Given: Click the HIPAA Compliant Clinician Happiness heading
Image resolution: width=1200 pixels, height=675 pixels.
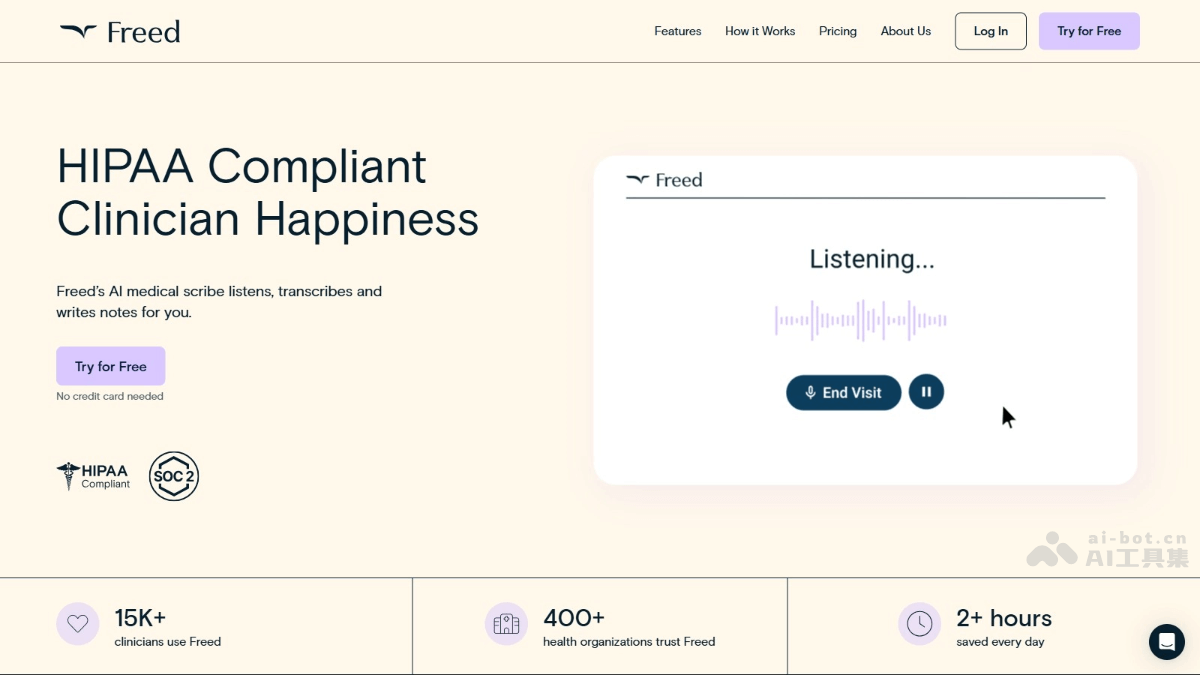Looking at the screenshot, I should [x=267, y=192].
